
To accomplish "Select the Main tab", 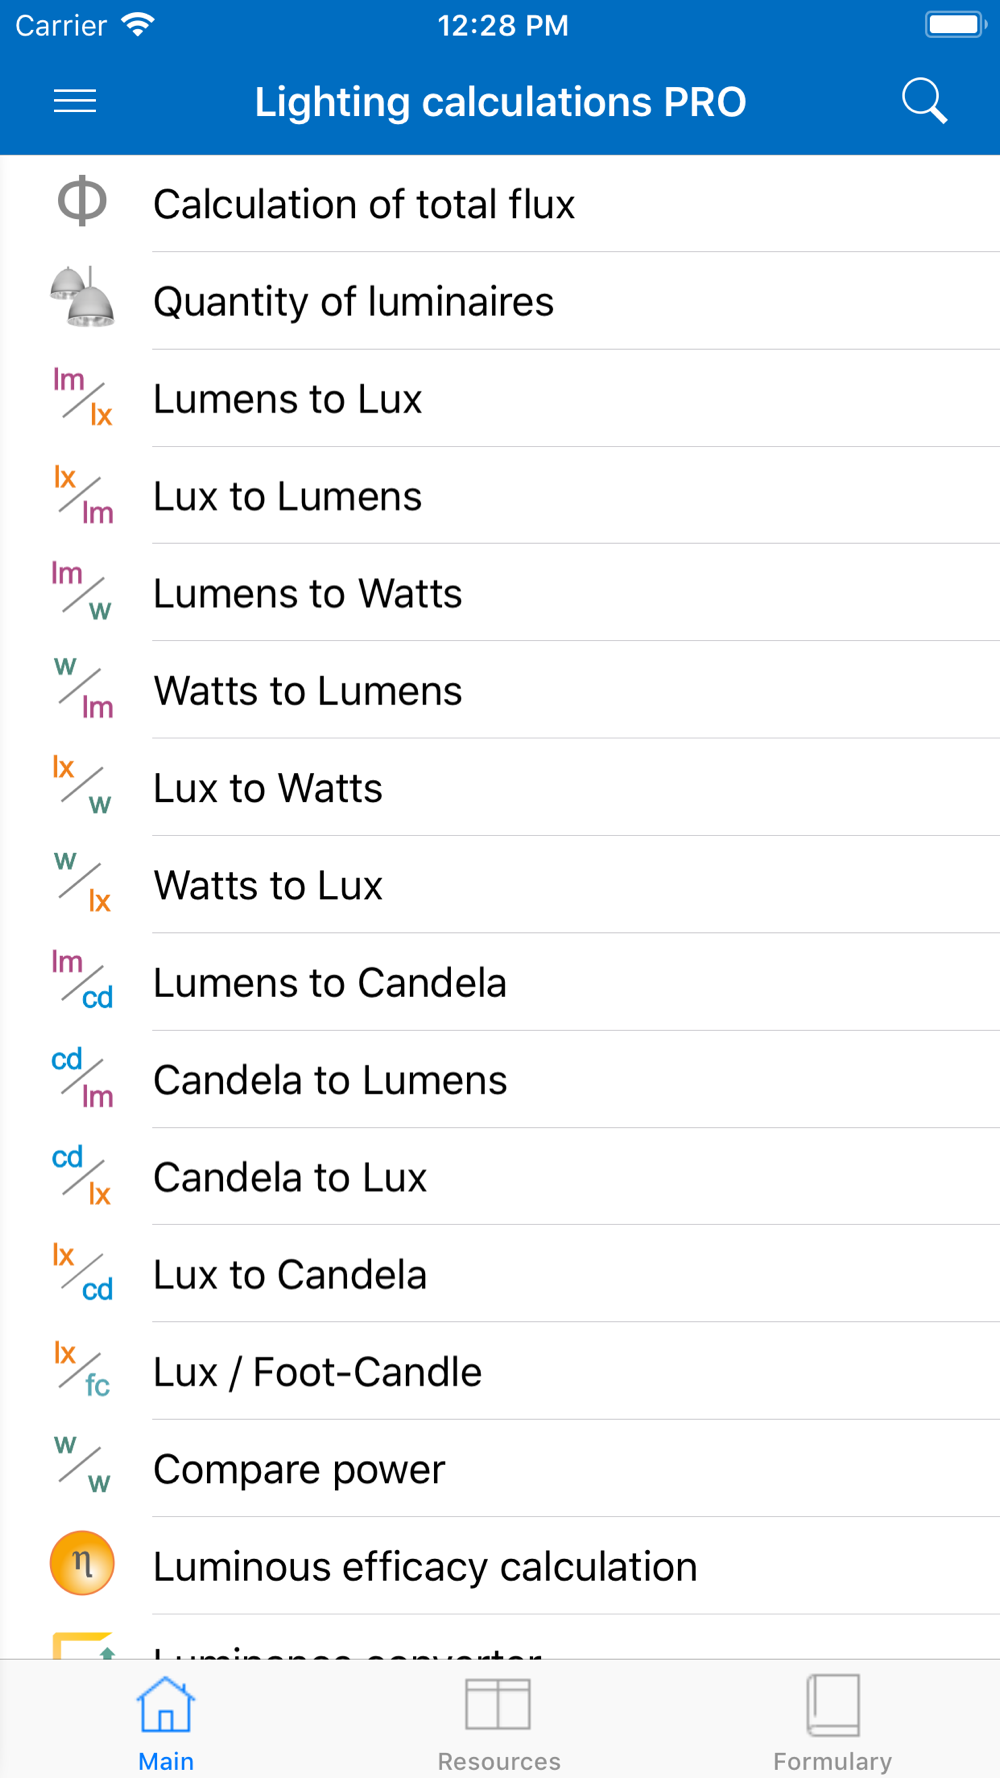I will [166, 1722].
